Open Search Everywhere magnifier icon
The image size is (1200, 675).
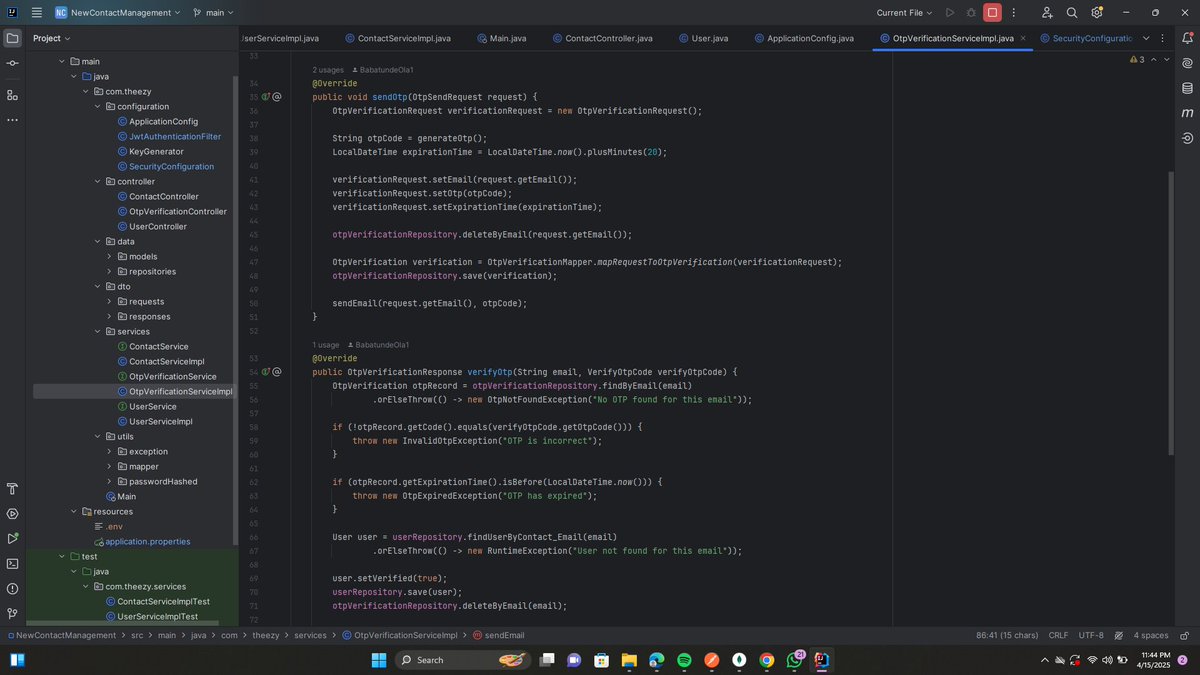(1072, 13)
